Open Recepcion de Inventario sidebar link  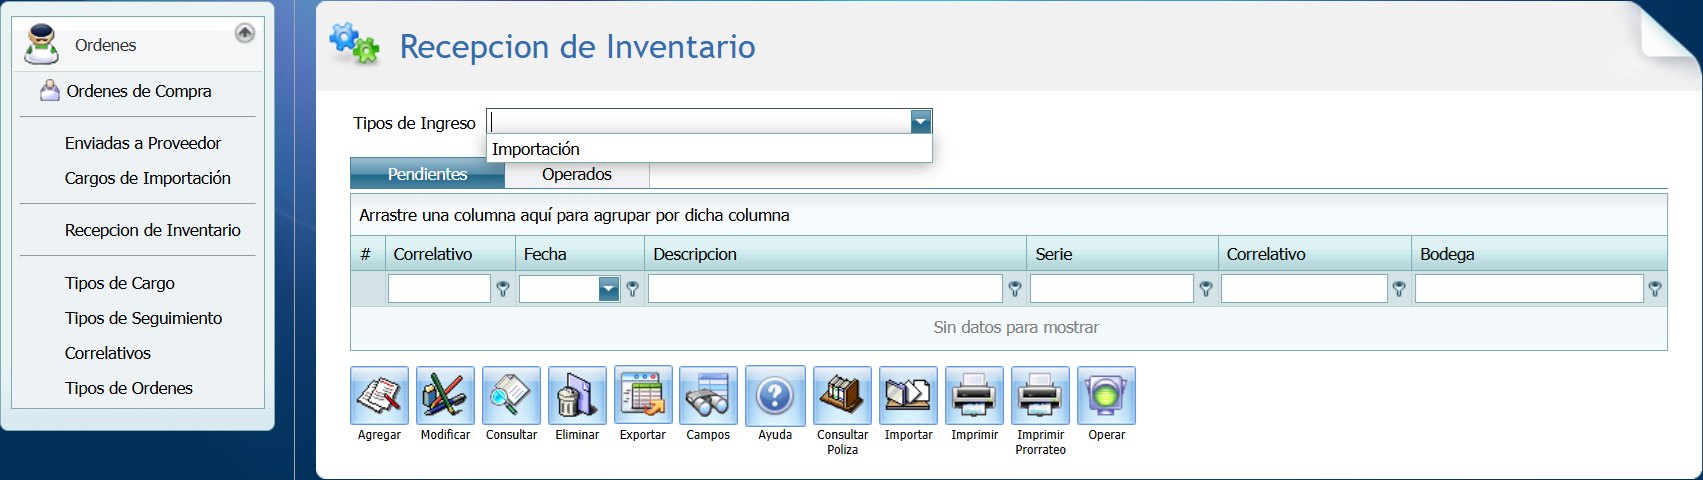153,230
